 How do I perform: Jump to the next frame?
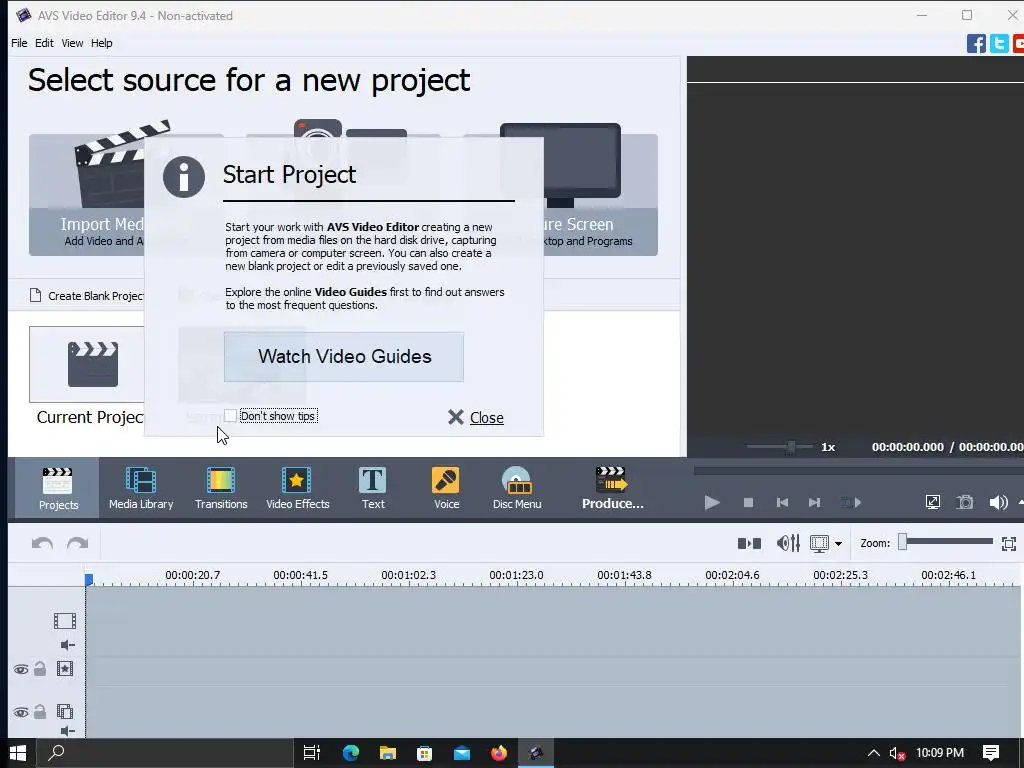(814, 502)
